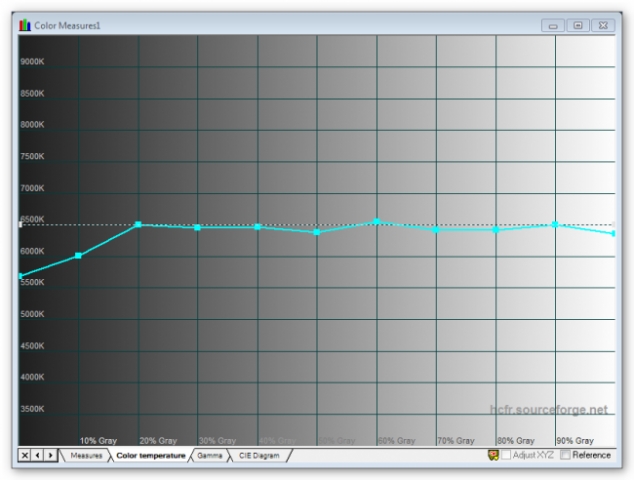Viewport: 634px width, 480px height.
Task: Click the X button left of the tabs
Action: tap(24, 455)
